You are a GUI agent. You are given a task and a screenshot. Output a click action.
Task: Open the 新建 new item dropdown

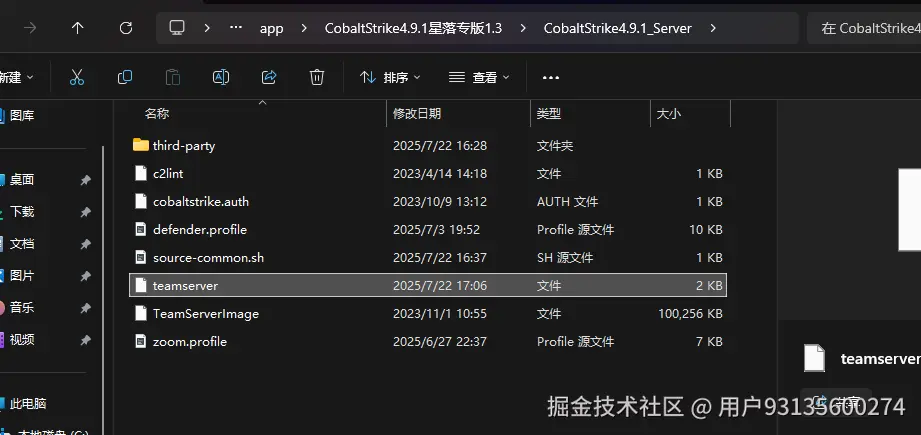[16, 77]
